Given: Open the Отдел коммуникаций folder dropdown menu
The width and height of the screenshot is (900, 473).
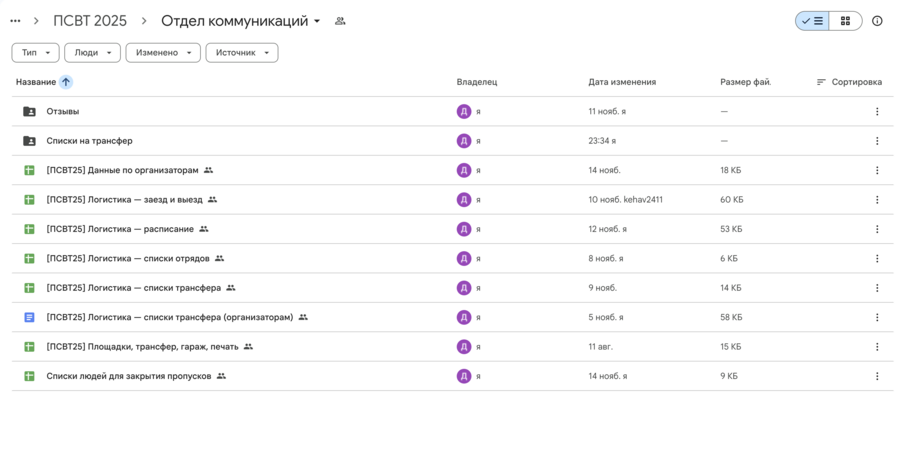Looking at the screenshot, I should click(317, 21).
